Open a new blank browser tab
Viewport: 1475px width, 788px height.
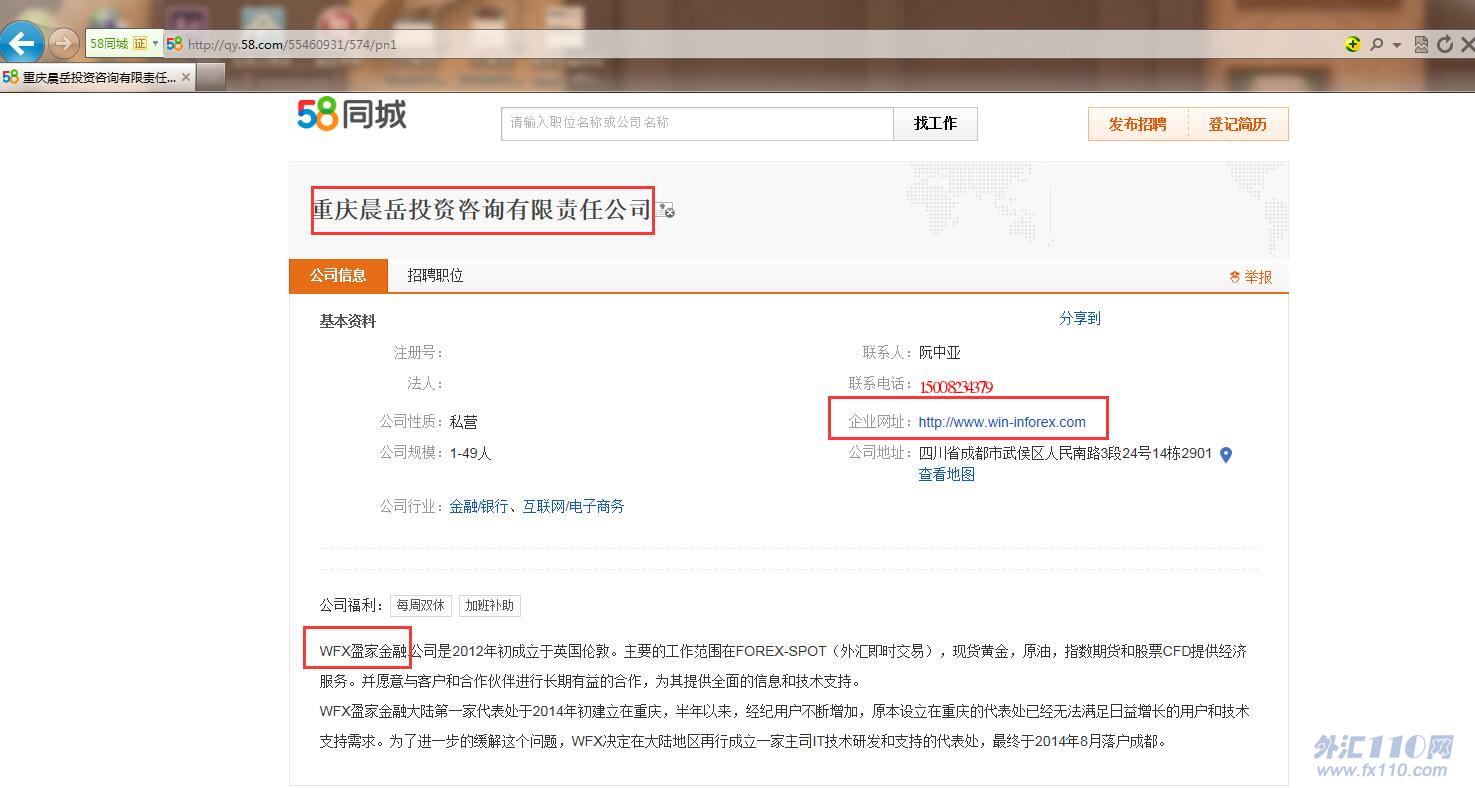(210, 77)
